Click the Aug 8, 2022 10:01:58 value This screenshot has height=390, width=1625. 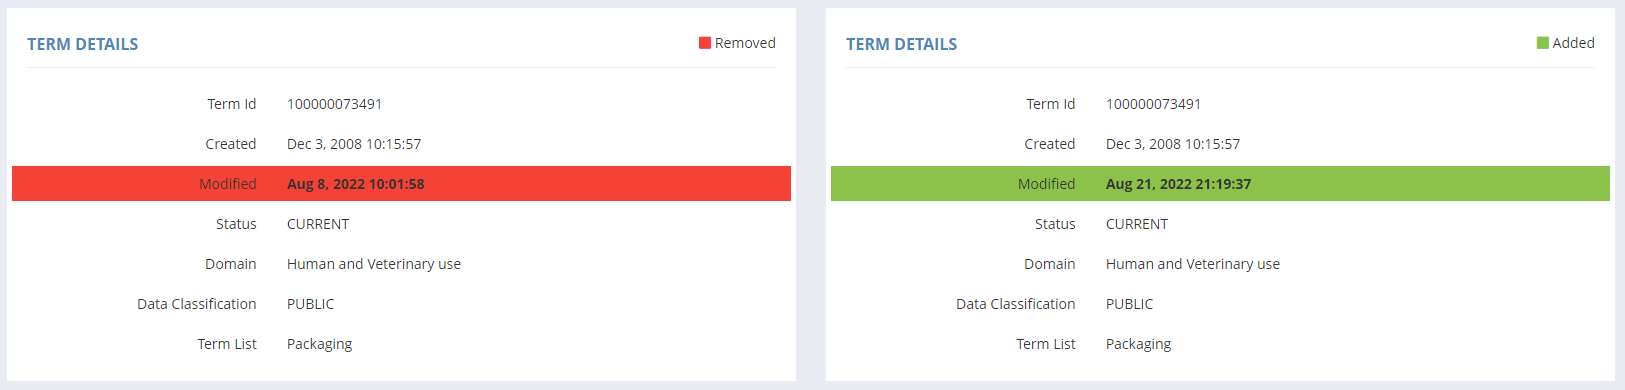pos(356,184)
